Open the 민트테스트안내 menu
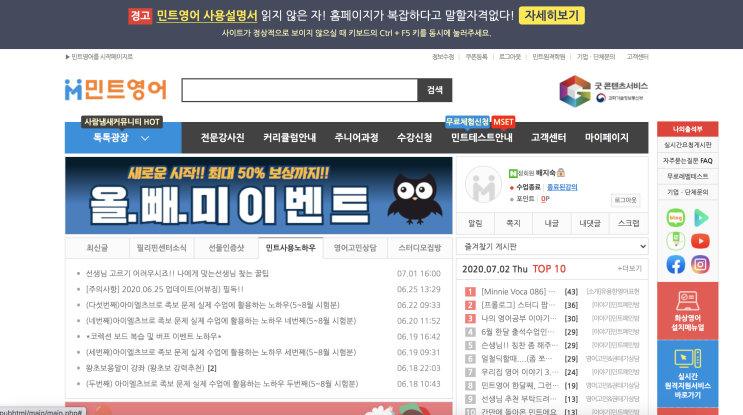Image resolution: width=743 pixels, height=415 pixels. tap(481, 138)
